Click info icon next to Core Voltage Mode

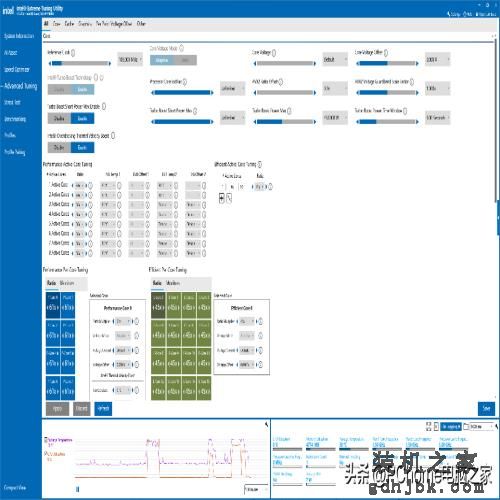[x=182, y=48]
